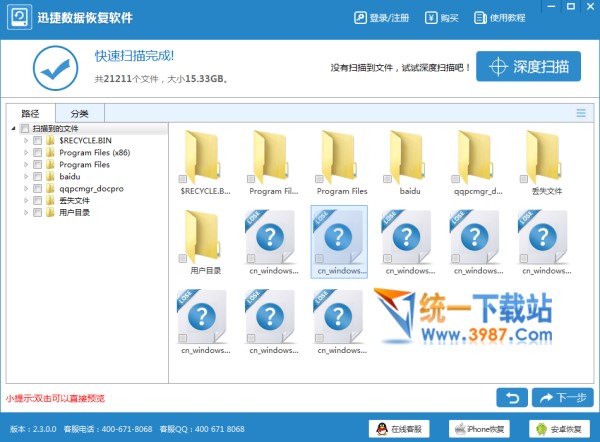Viewport: 600px width, 442px height.
Task: Collapse the 扫描到的文件 root node
Action: point(13,128)
